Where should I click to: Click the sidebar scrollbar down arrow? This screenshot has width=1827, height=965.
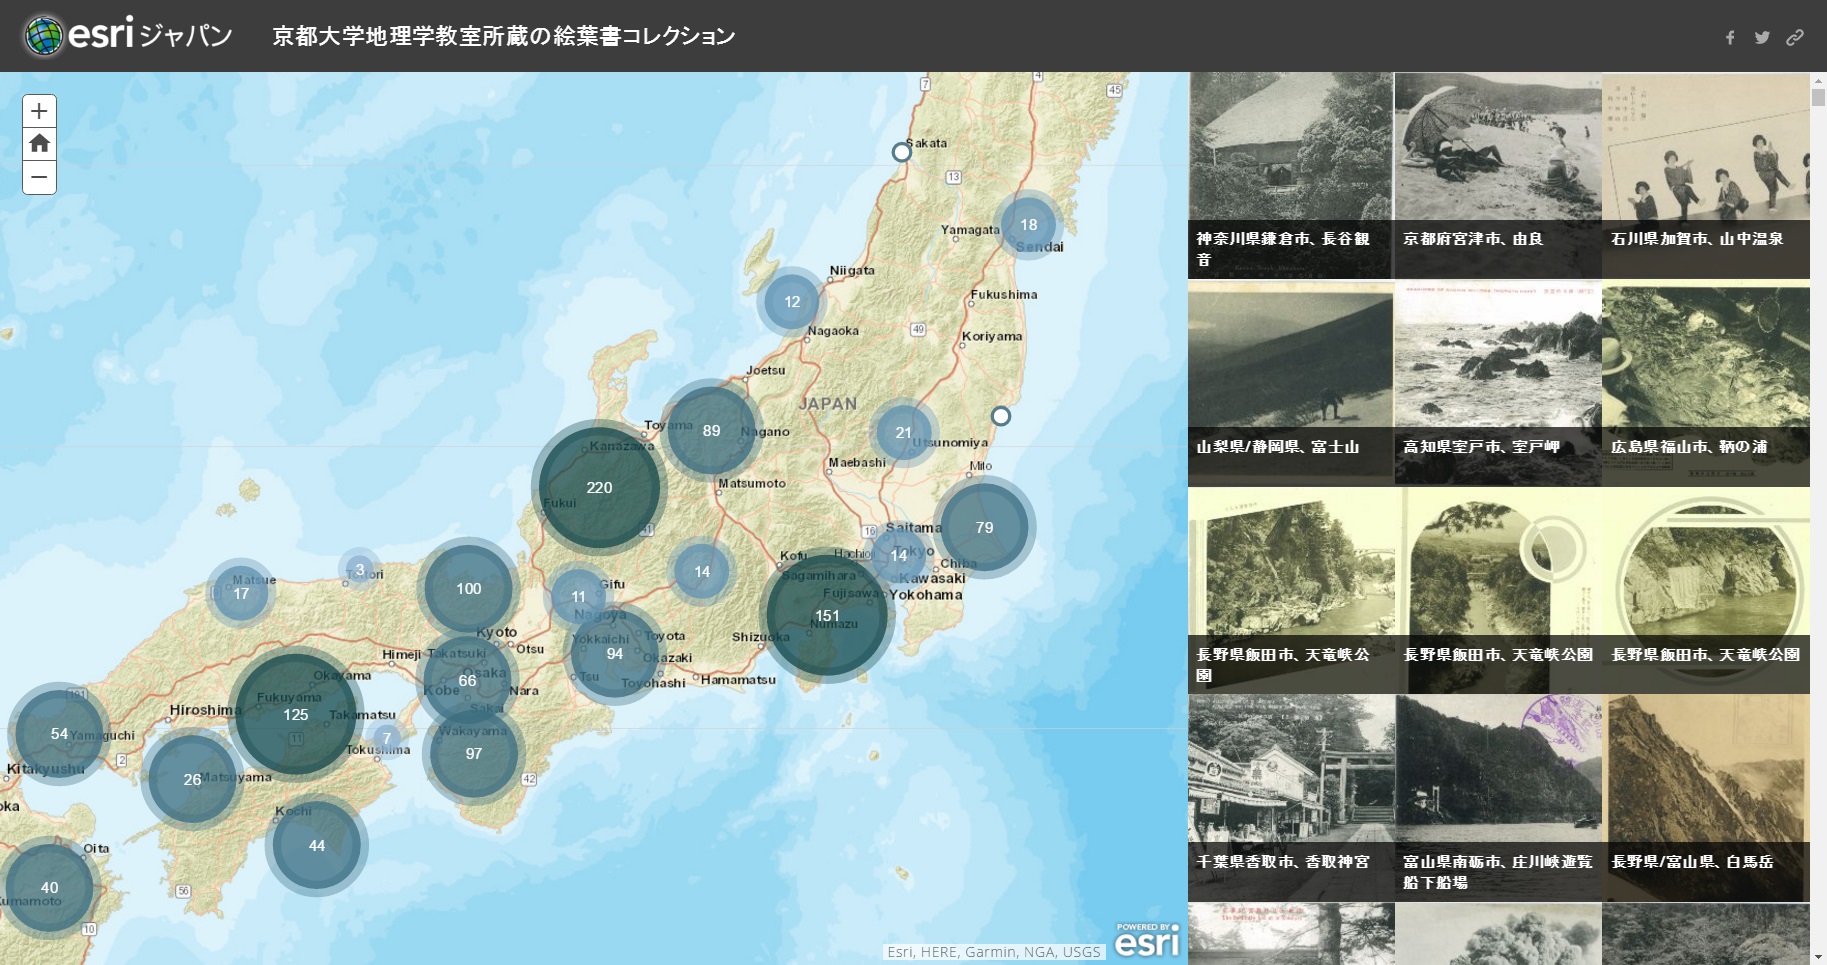point(1819,955)
